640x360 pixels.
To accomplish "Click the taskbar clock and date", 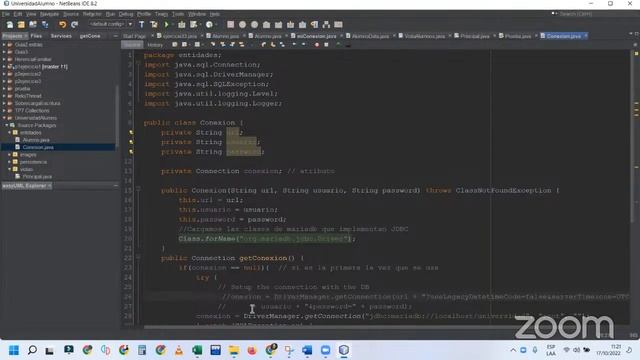I will pos(608,350).
